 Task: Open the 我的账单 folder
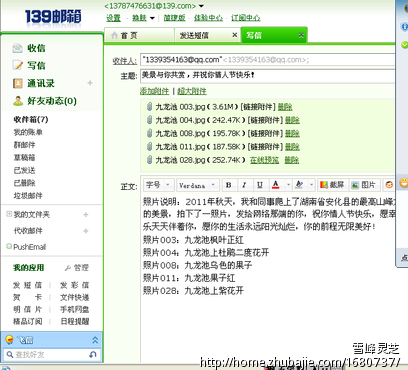[28, 132]
